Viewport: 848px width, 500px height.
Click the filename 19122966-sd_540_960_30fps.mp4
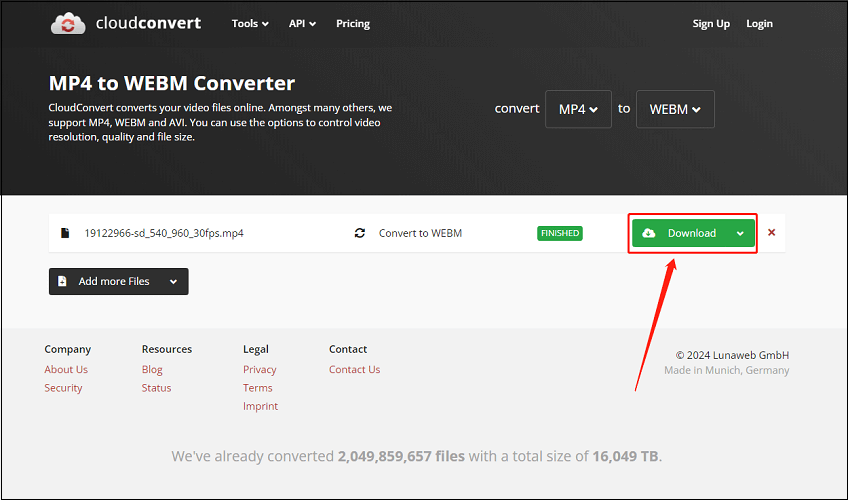click(164, 233)
